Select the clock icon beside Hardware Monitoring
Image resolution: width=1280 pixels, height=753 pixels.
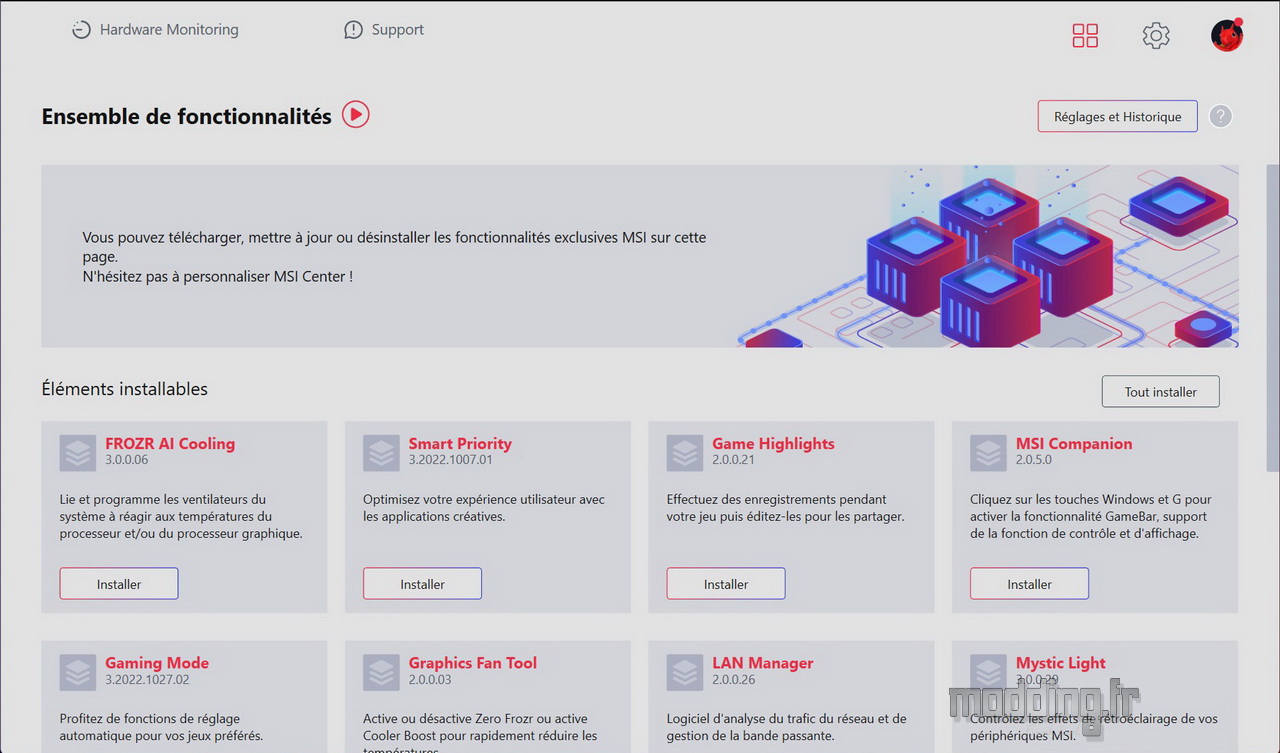[81, 30]
